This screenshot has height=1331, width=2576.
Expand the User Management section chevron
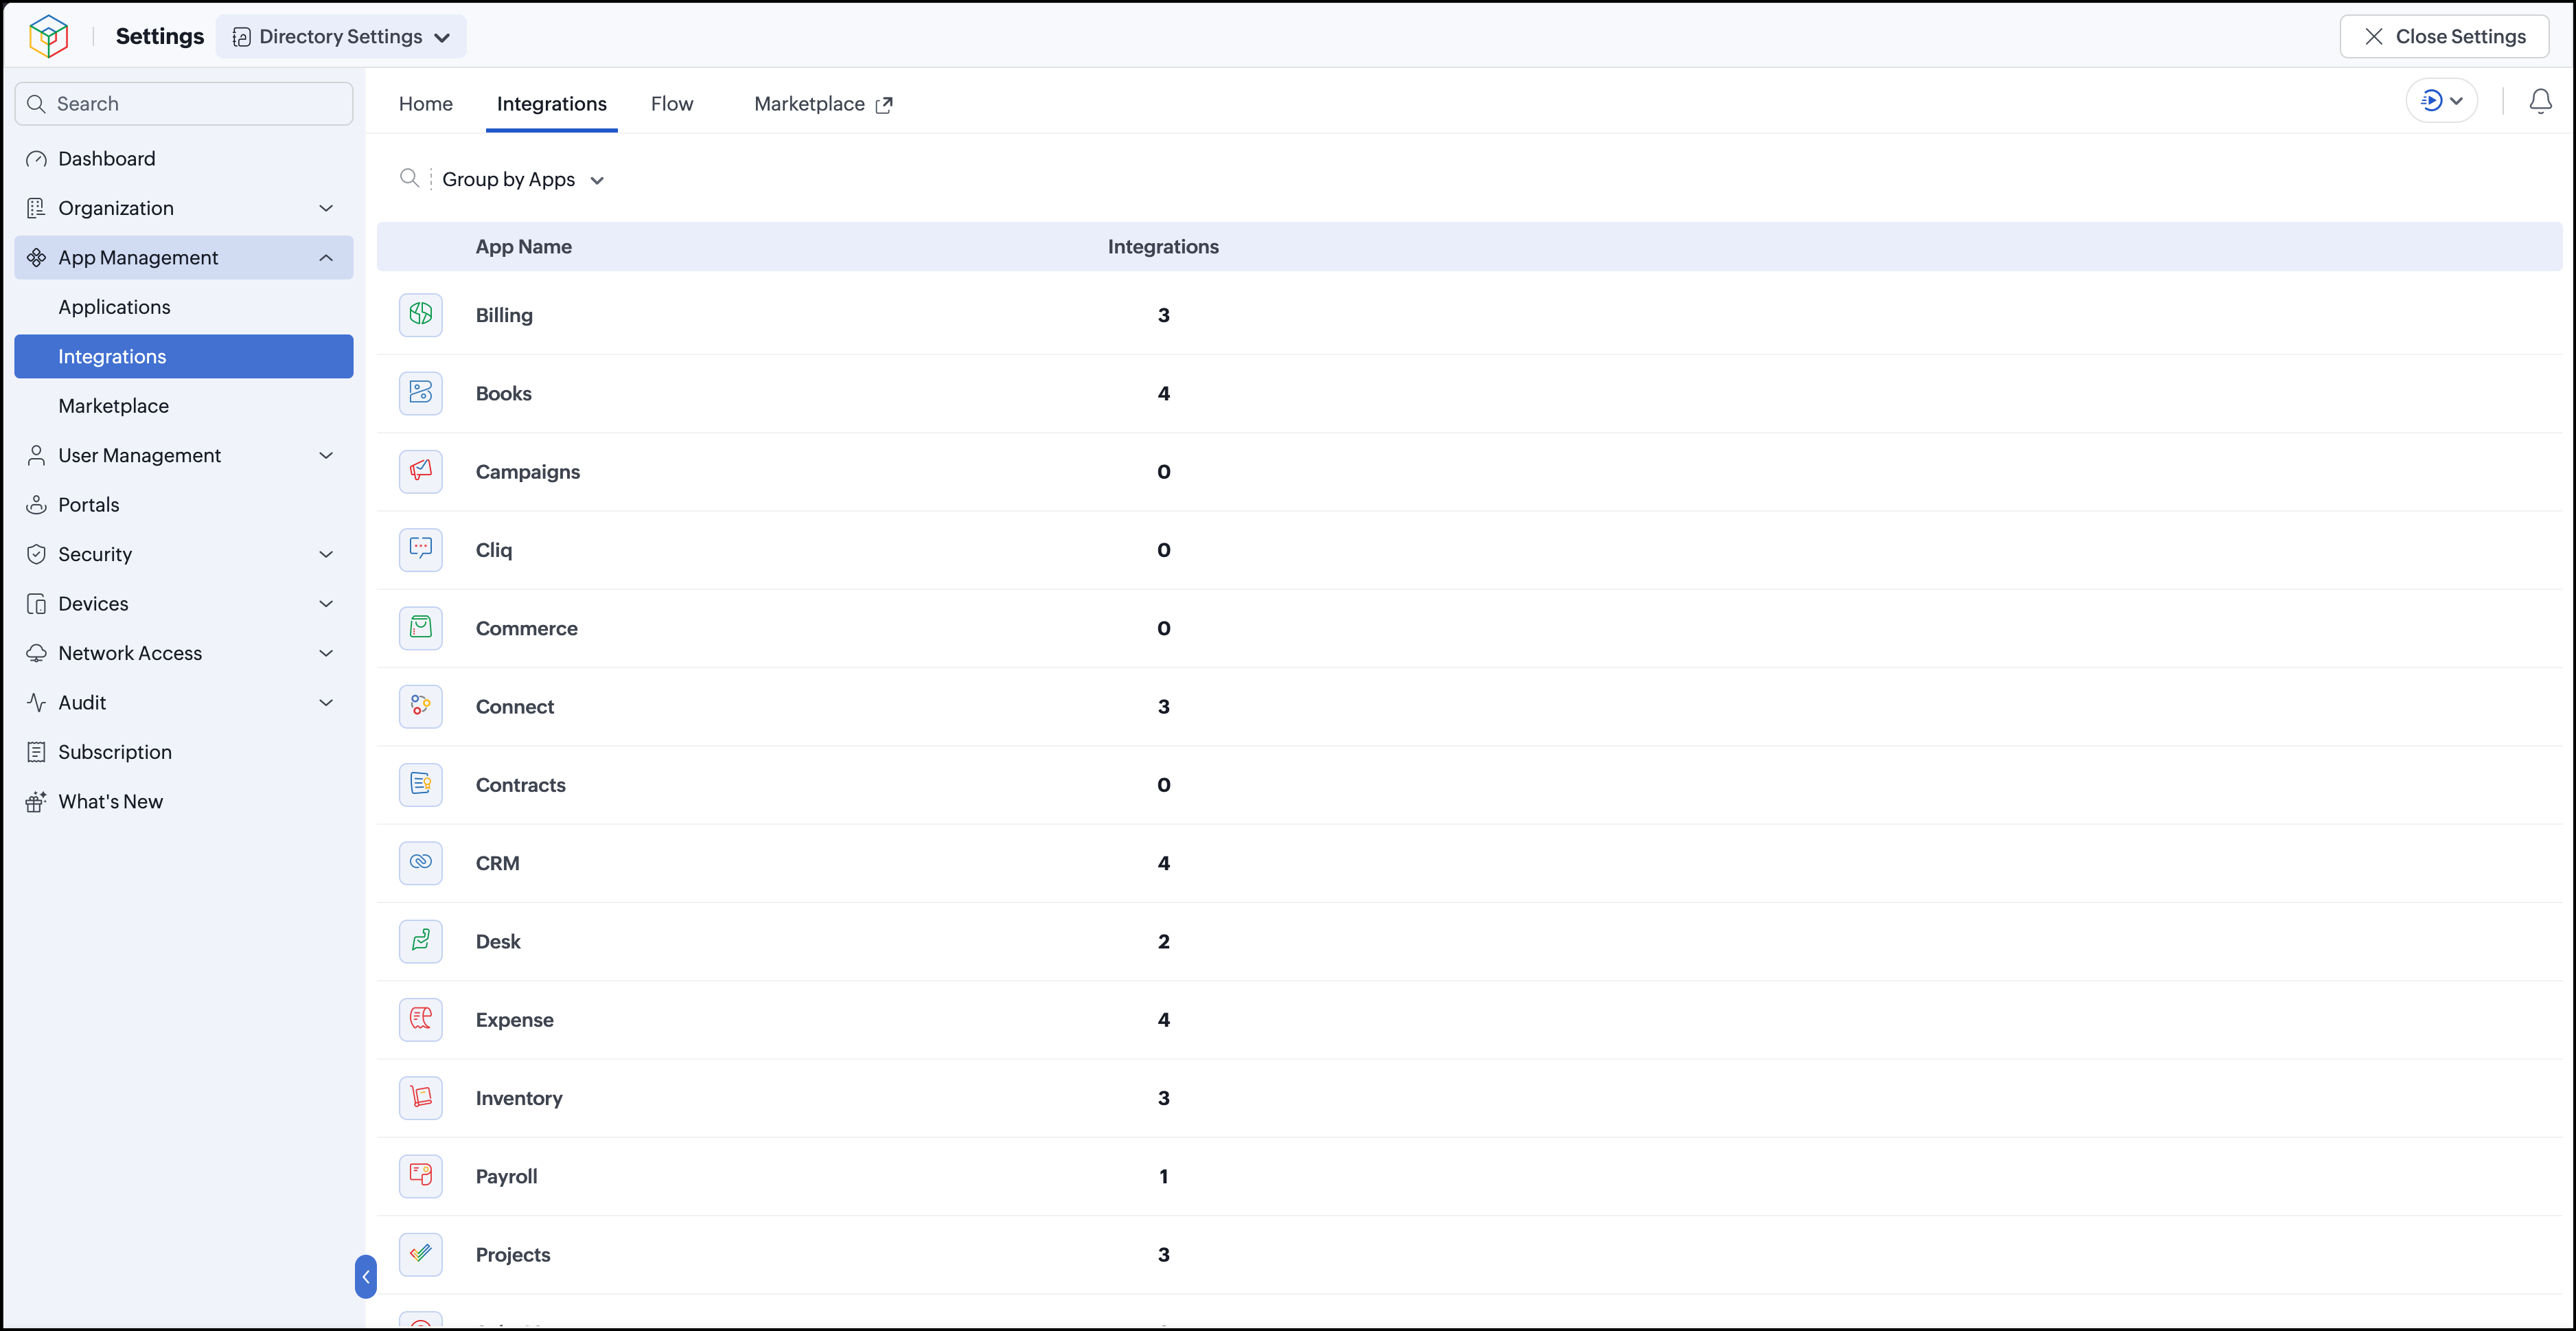326,455
